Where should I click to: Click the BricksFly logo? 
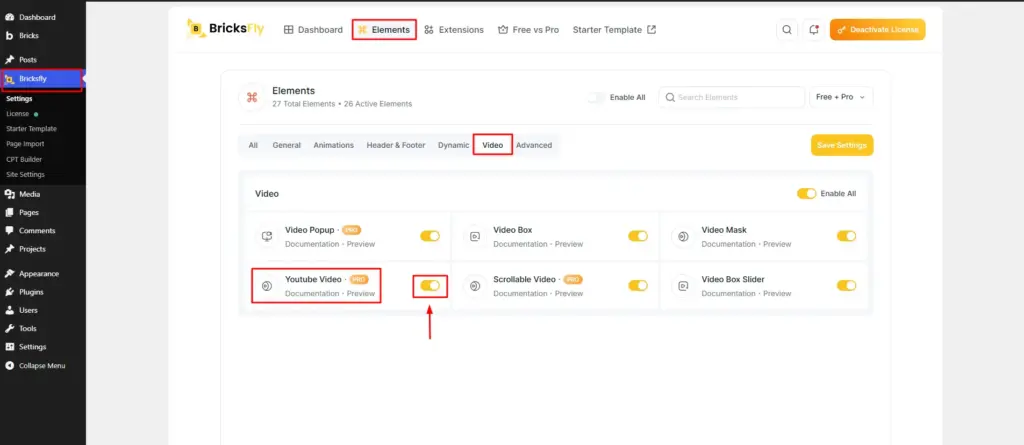click(x=225, y=29)
